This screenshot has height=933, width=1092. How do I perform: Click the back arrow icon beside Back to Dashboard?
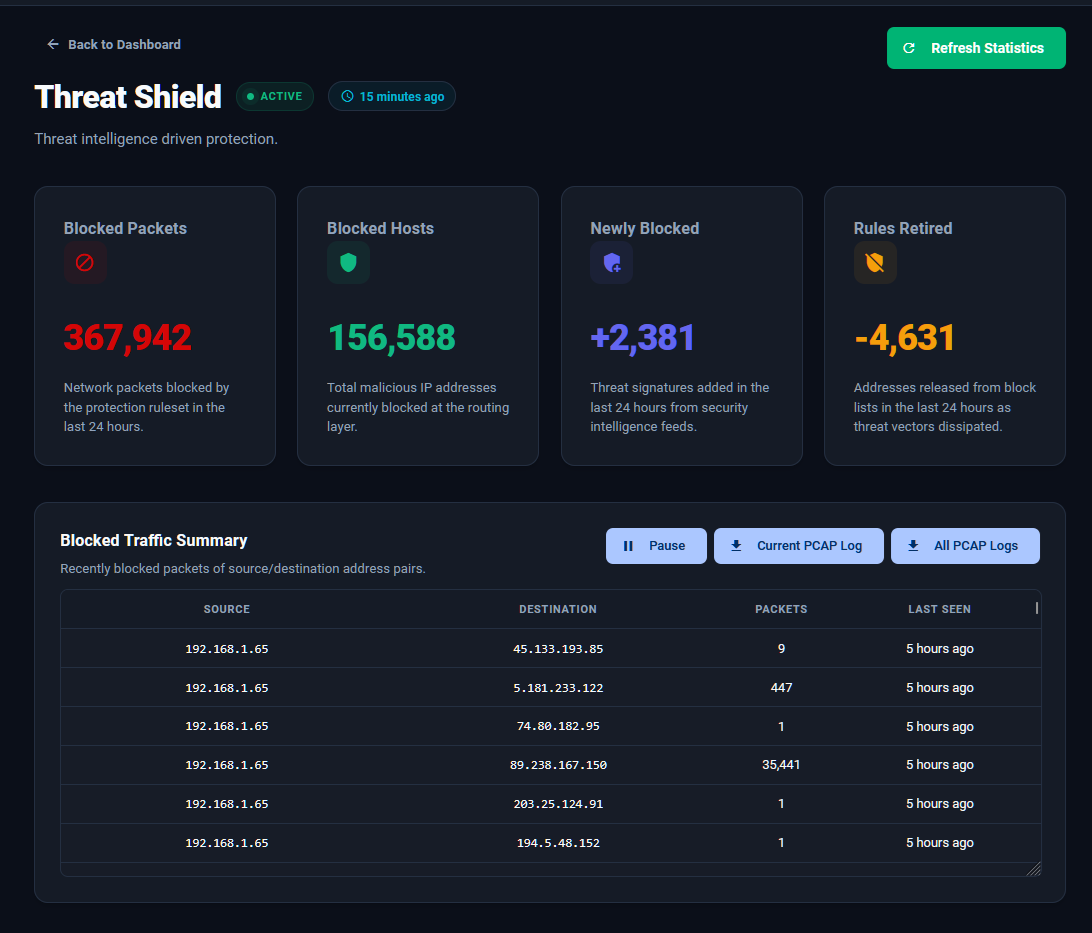tap(53, 45)
